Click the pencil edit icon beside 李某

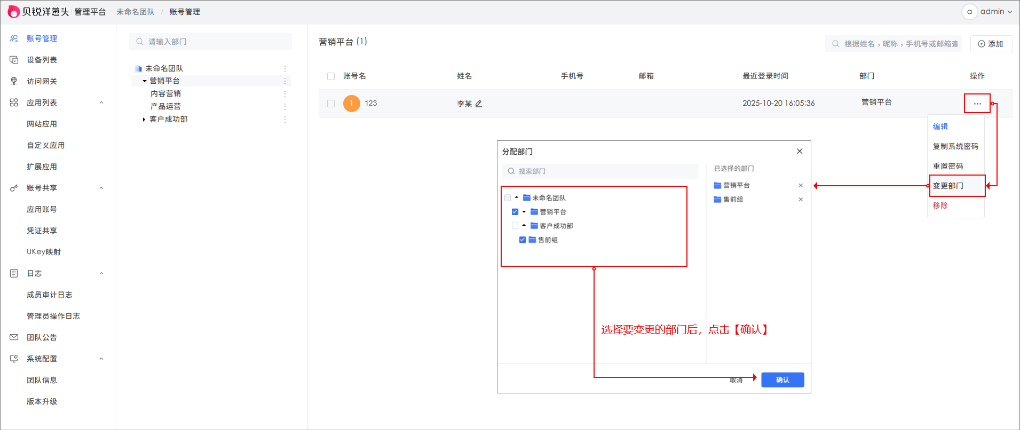[x=479, y=103]
